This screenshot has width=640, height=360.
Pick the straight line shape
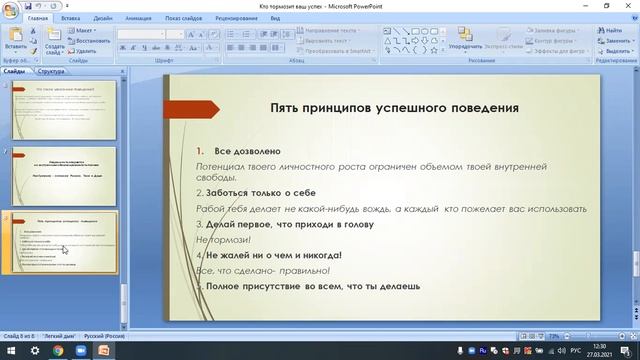(396, 31)
